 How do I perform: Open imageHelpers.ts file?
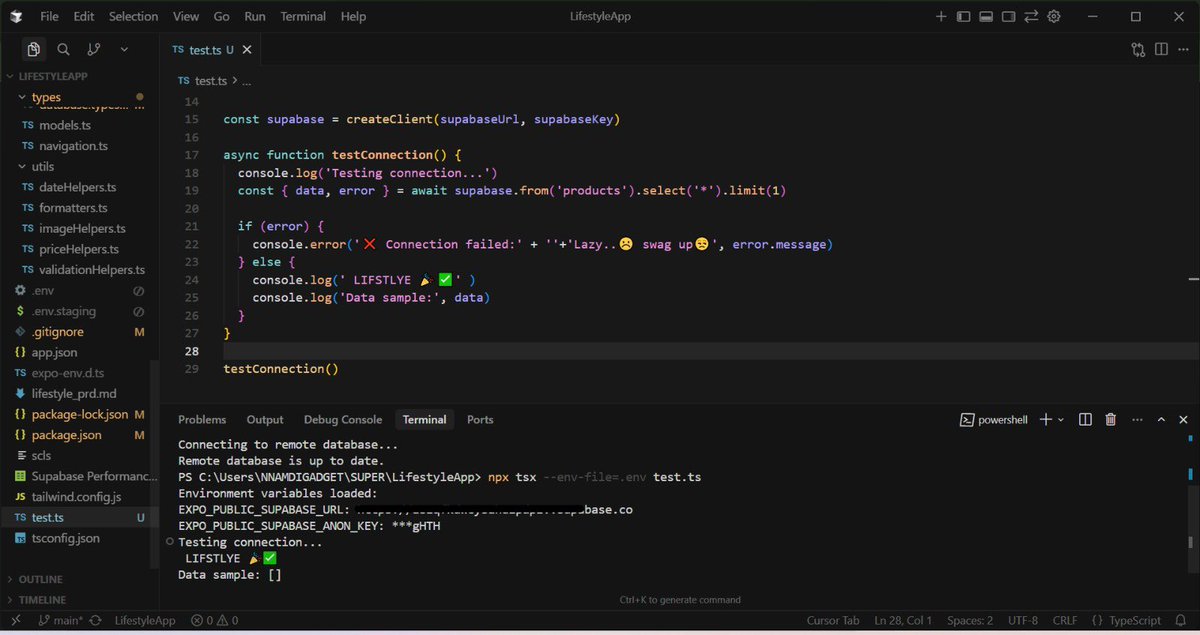pyautogui.click(x=80, y=228)
